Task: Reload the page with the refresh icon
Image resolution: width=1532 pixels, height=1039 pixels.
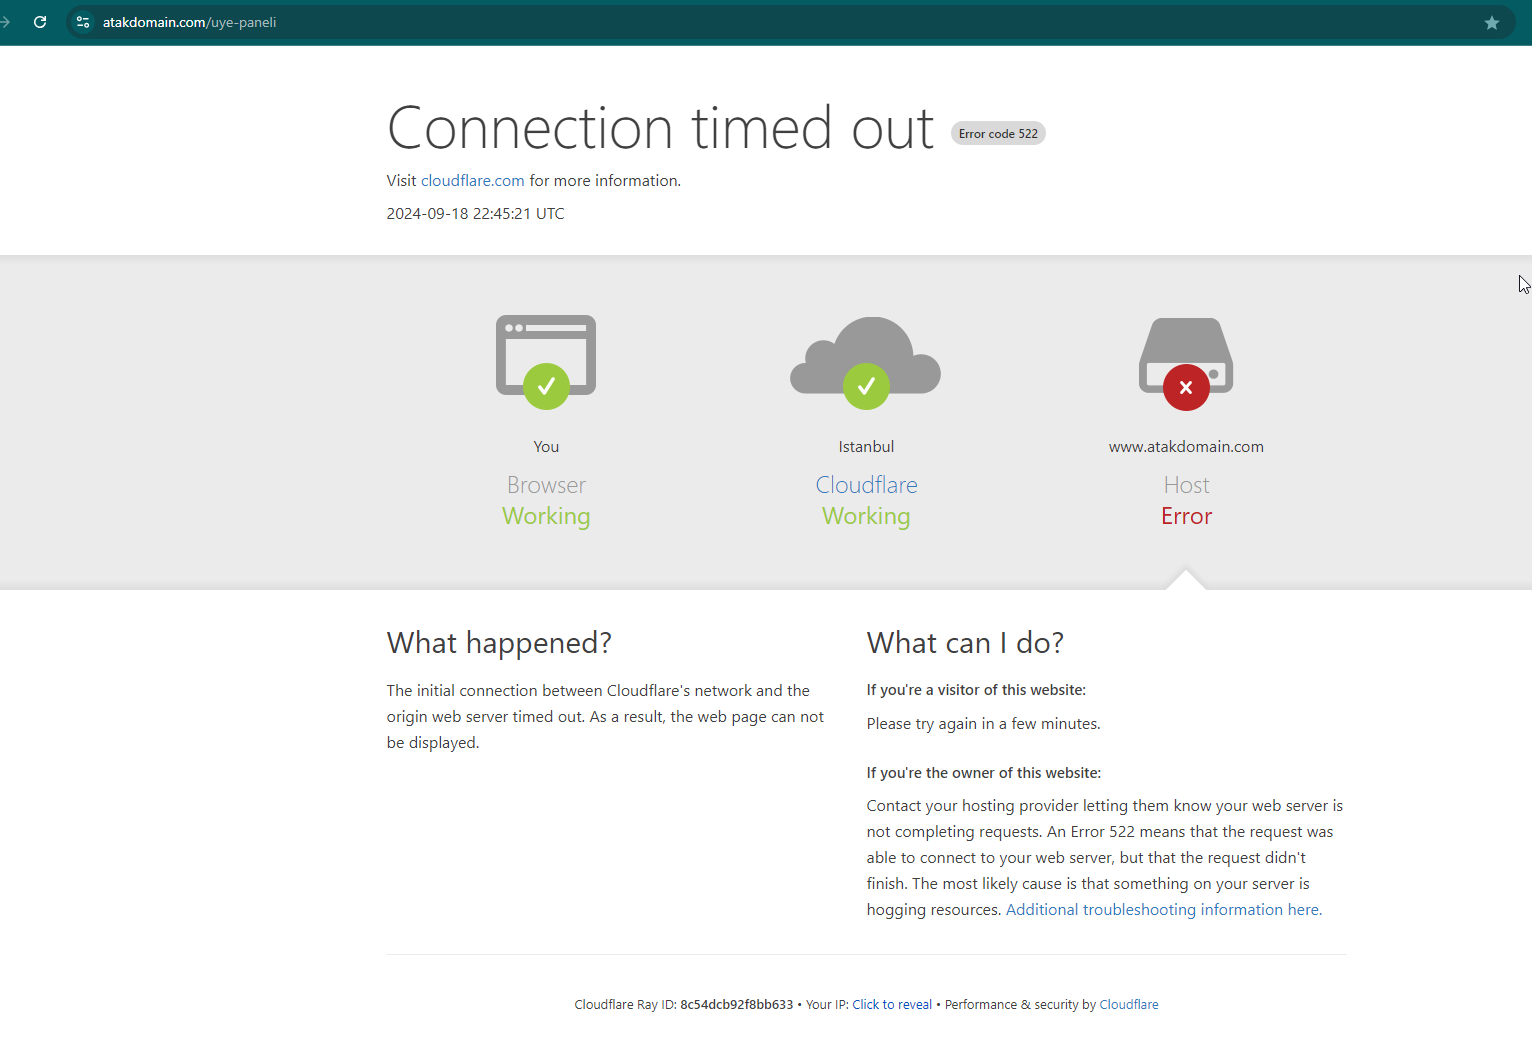Action: coord(40,22)
